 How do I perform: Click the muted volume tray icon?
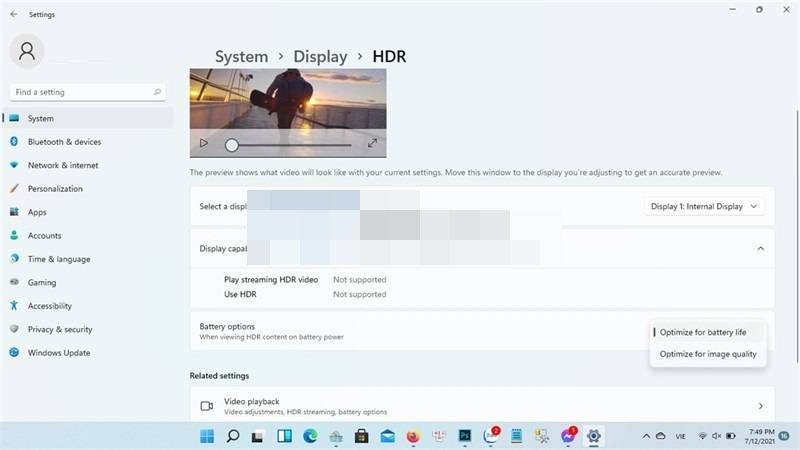(716, 436)
